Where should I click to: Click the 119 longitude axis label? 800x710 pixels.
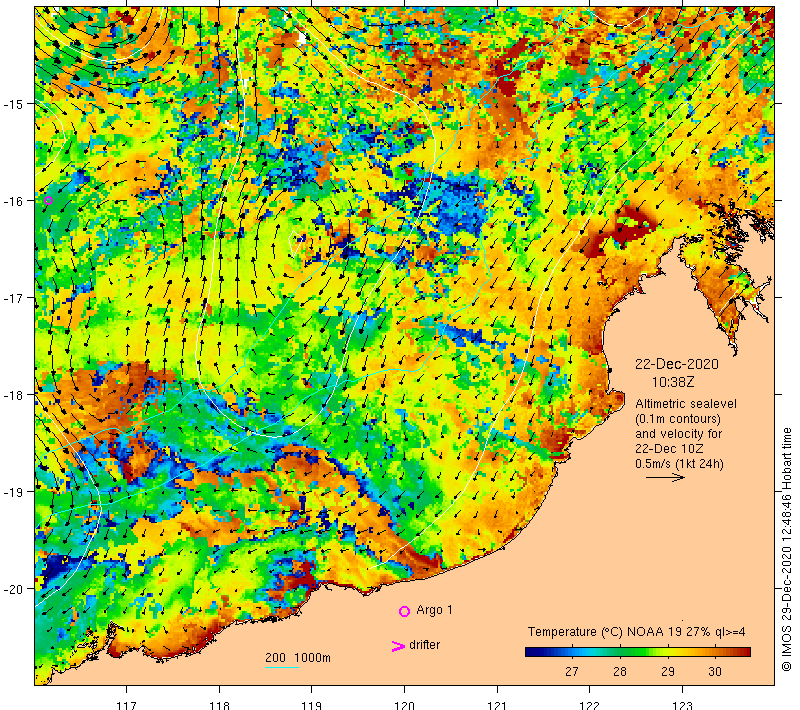(312, 705)
